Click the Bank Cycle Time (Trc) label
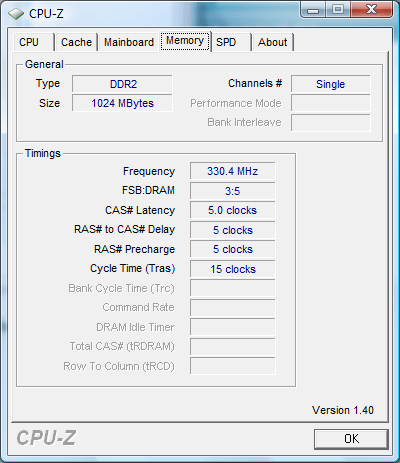This screenshot has height=463, width=400. (x=121, y=288)
